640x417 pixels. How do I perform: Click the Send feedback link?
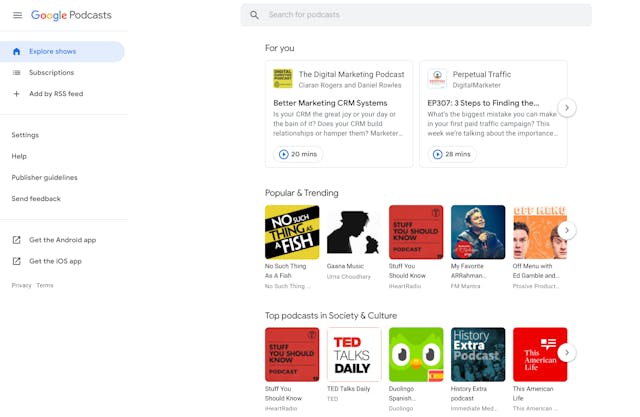[x=36, y=199]
